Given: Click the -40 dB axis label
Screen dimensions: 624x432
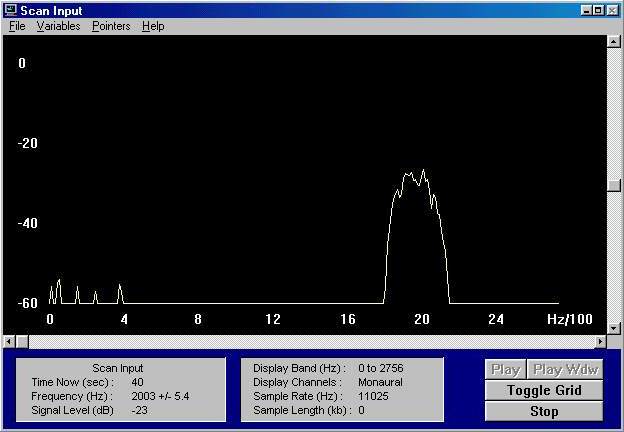Looking at the screenshot, I should pyautogui.click(x=27, y=223).
